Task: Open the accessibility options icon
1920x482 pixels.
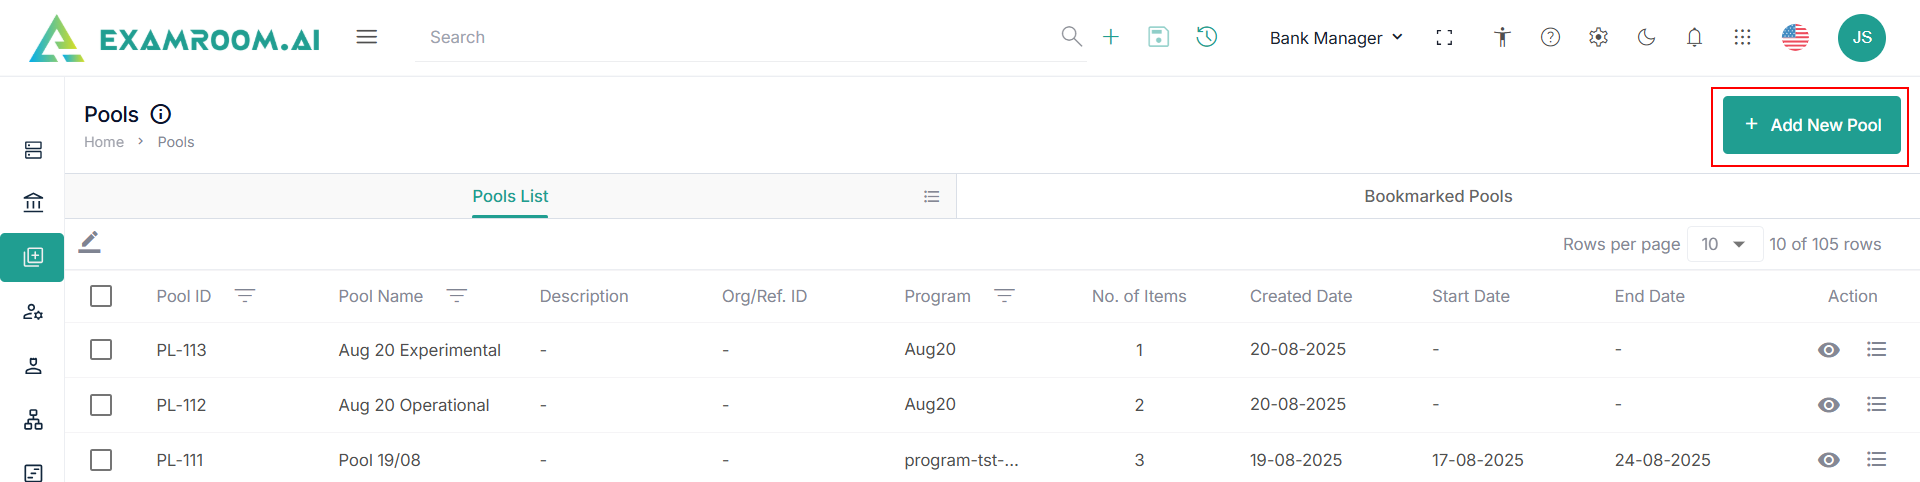Action: tap(1501, 37)
